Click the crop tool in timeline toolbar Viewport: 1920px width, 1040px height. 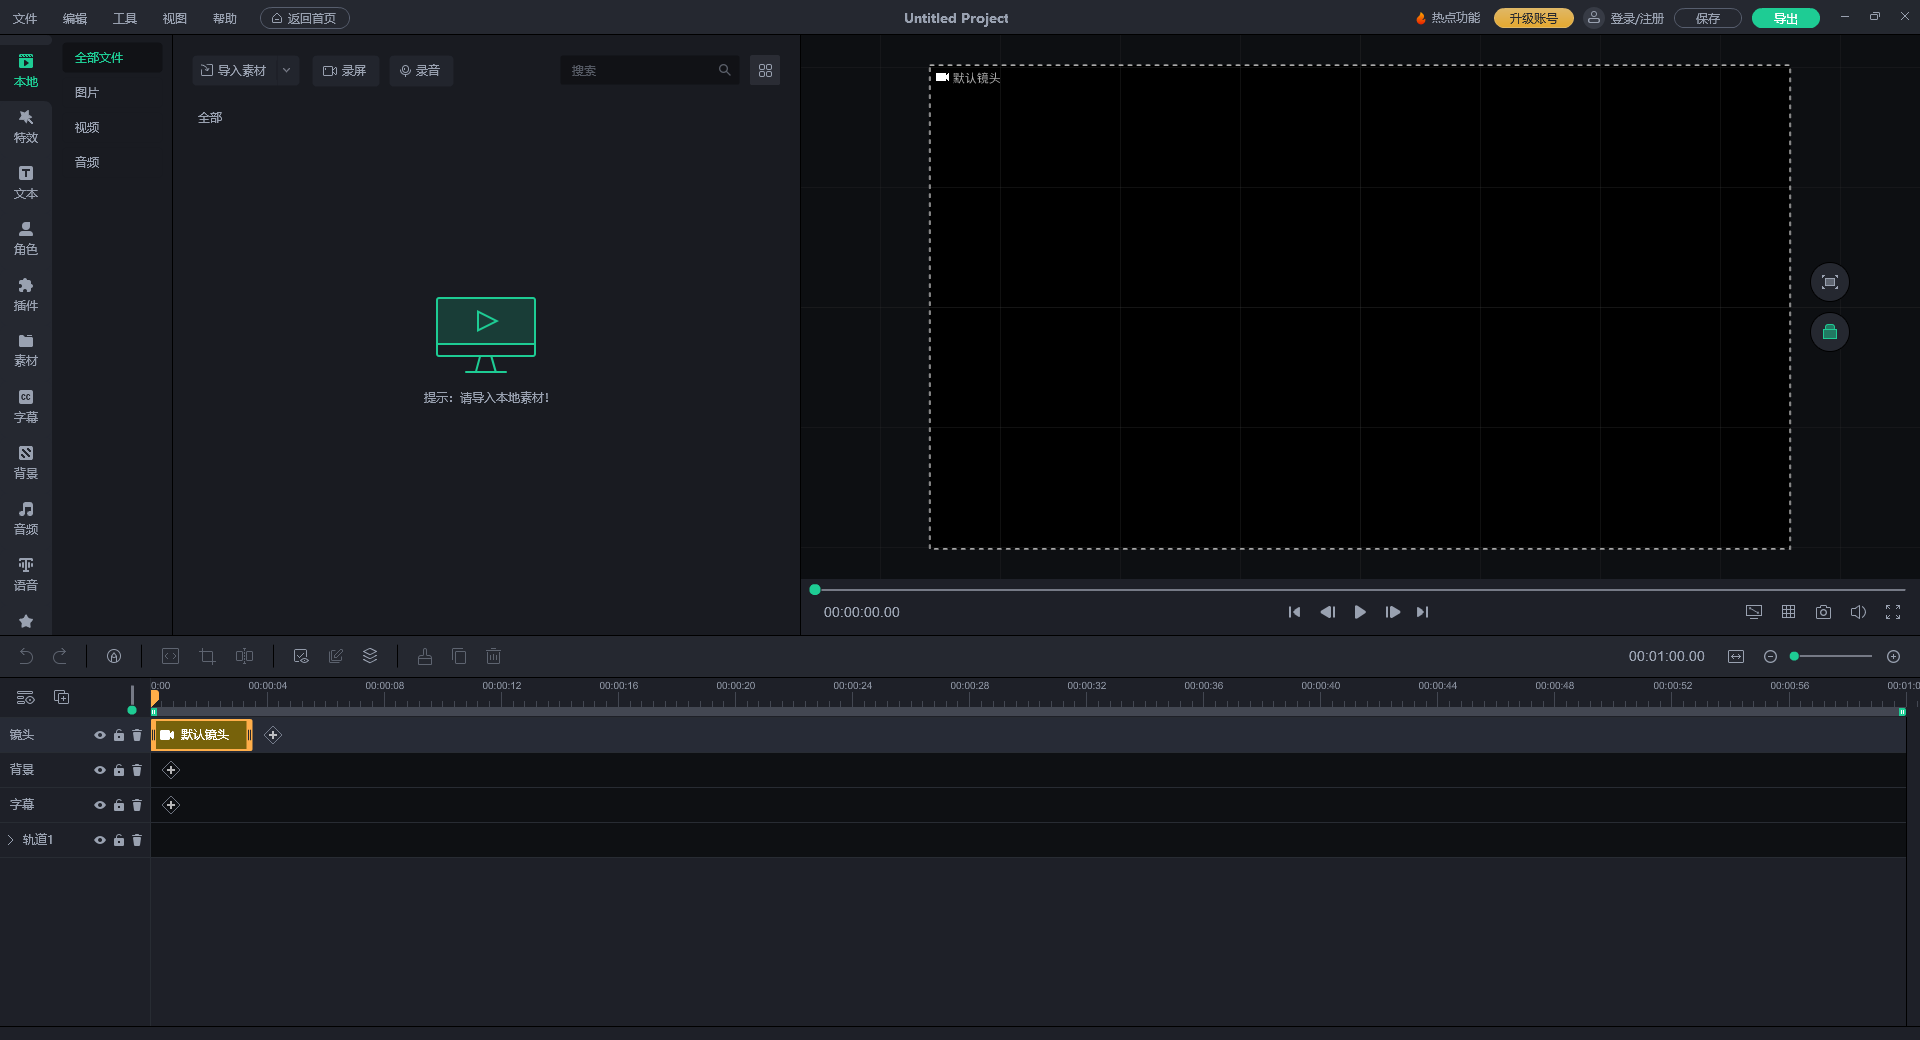coord(207,656)
